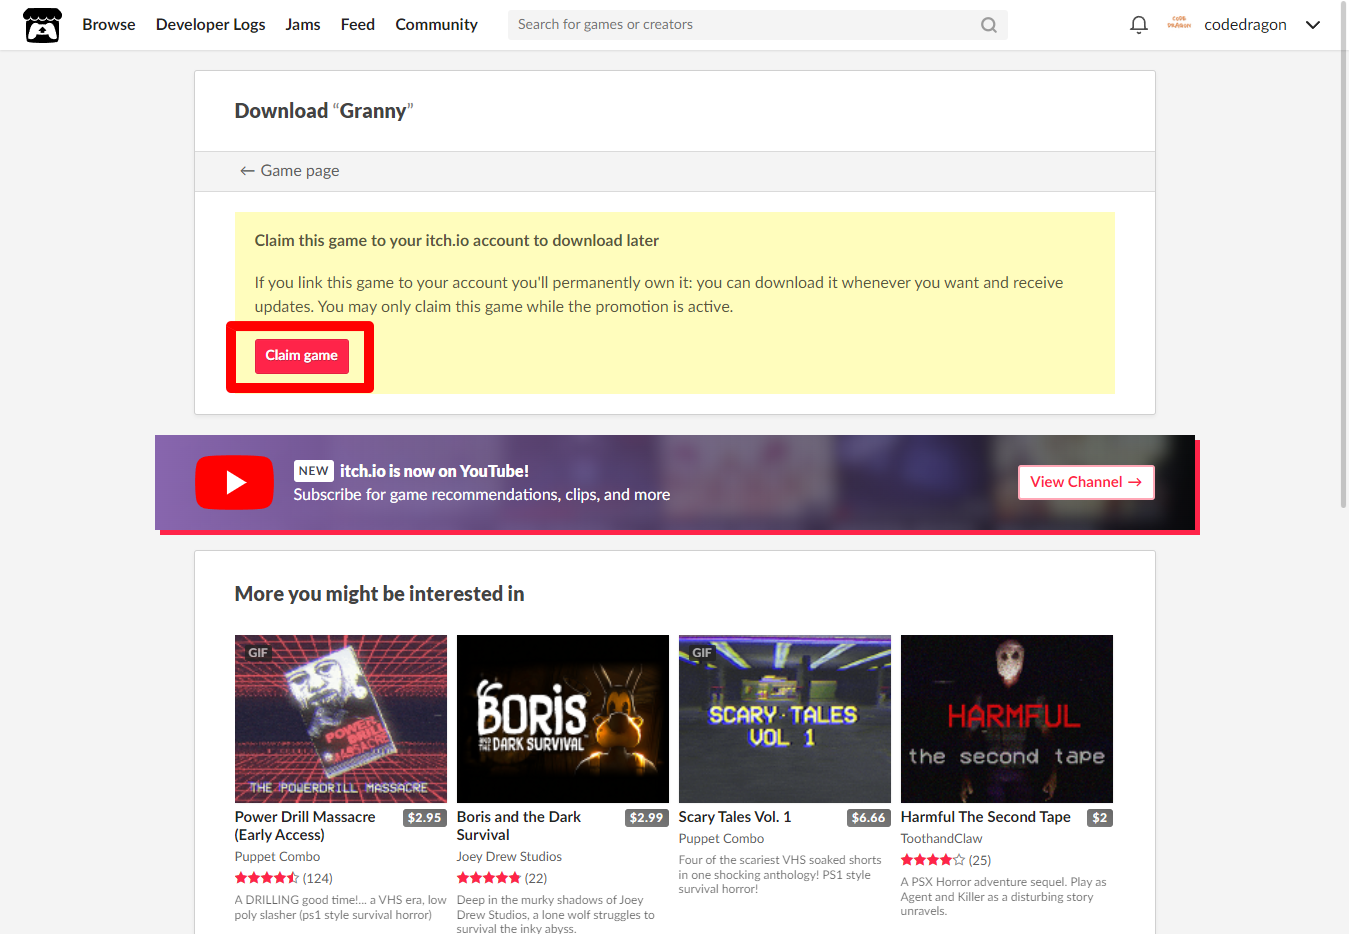
Task: Open the Feed page
Action: (x=358, y=25)
